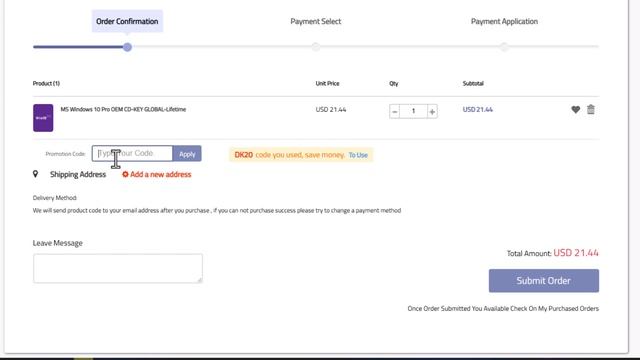Click the DK20 promo code text

click(x=244, y=155)
